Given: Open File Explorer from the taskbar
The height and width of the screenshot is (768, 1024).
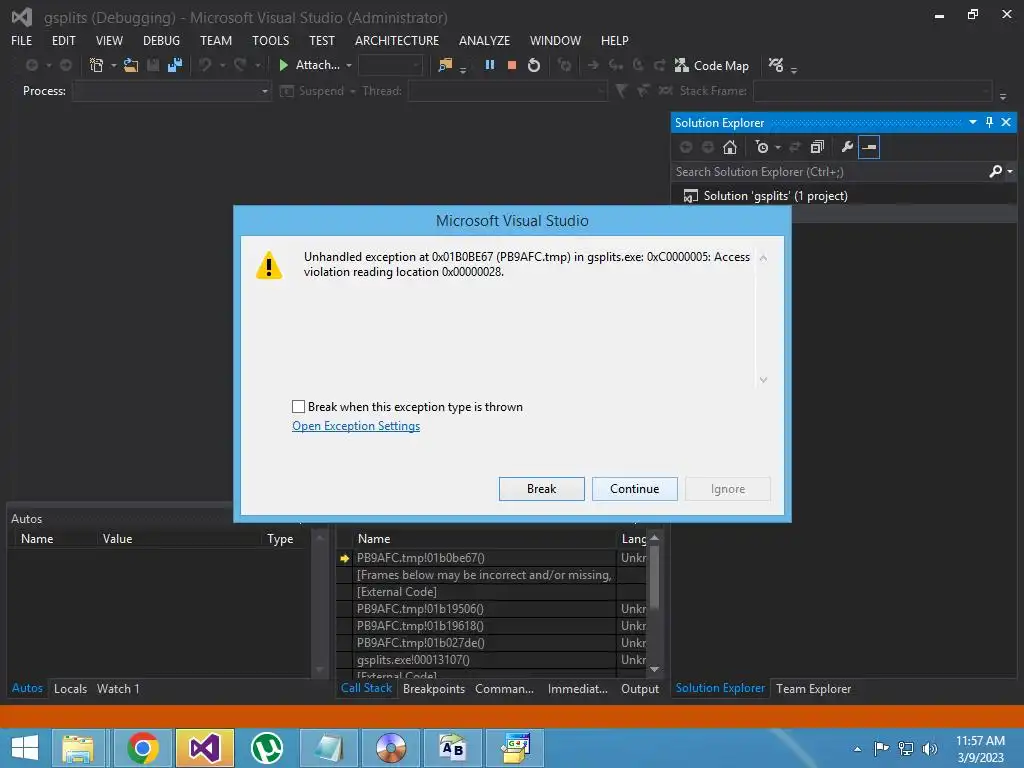Looking at the screenshot, I should pos(78,748).
